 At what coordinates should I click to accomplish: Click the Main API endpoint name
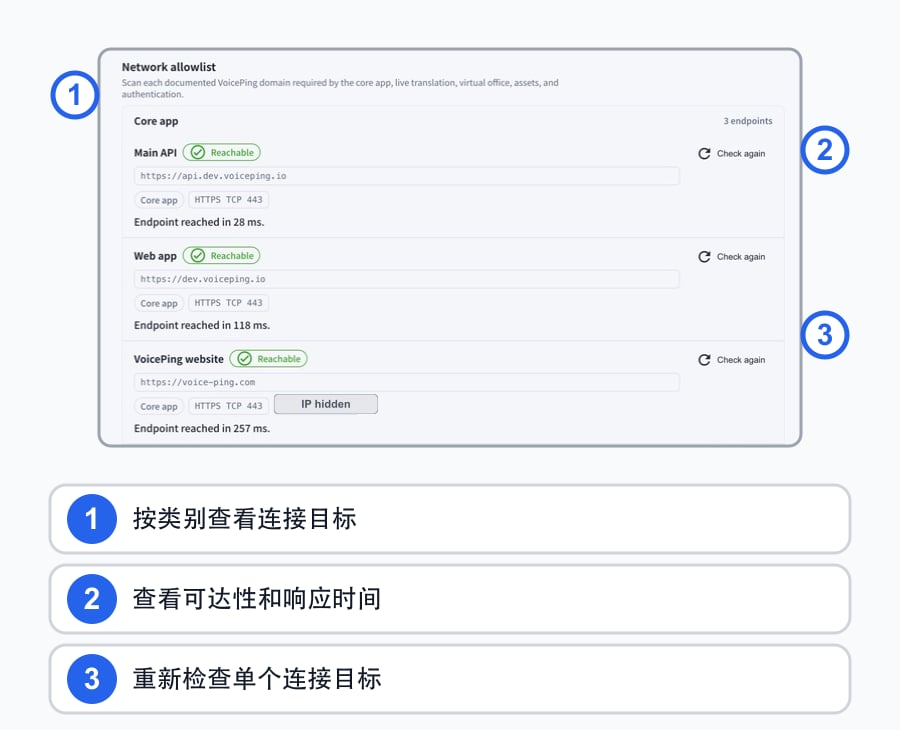pyautogui.click(x=156, y=153)
